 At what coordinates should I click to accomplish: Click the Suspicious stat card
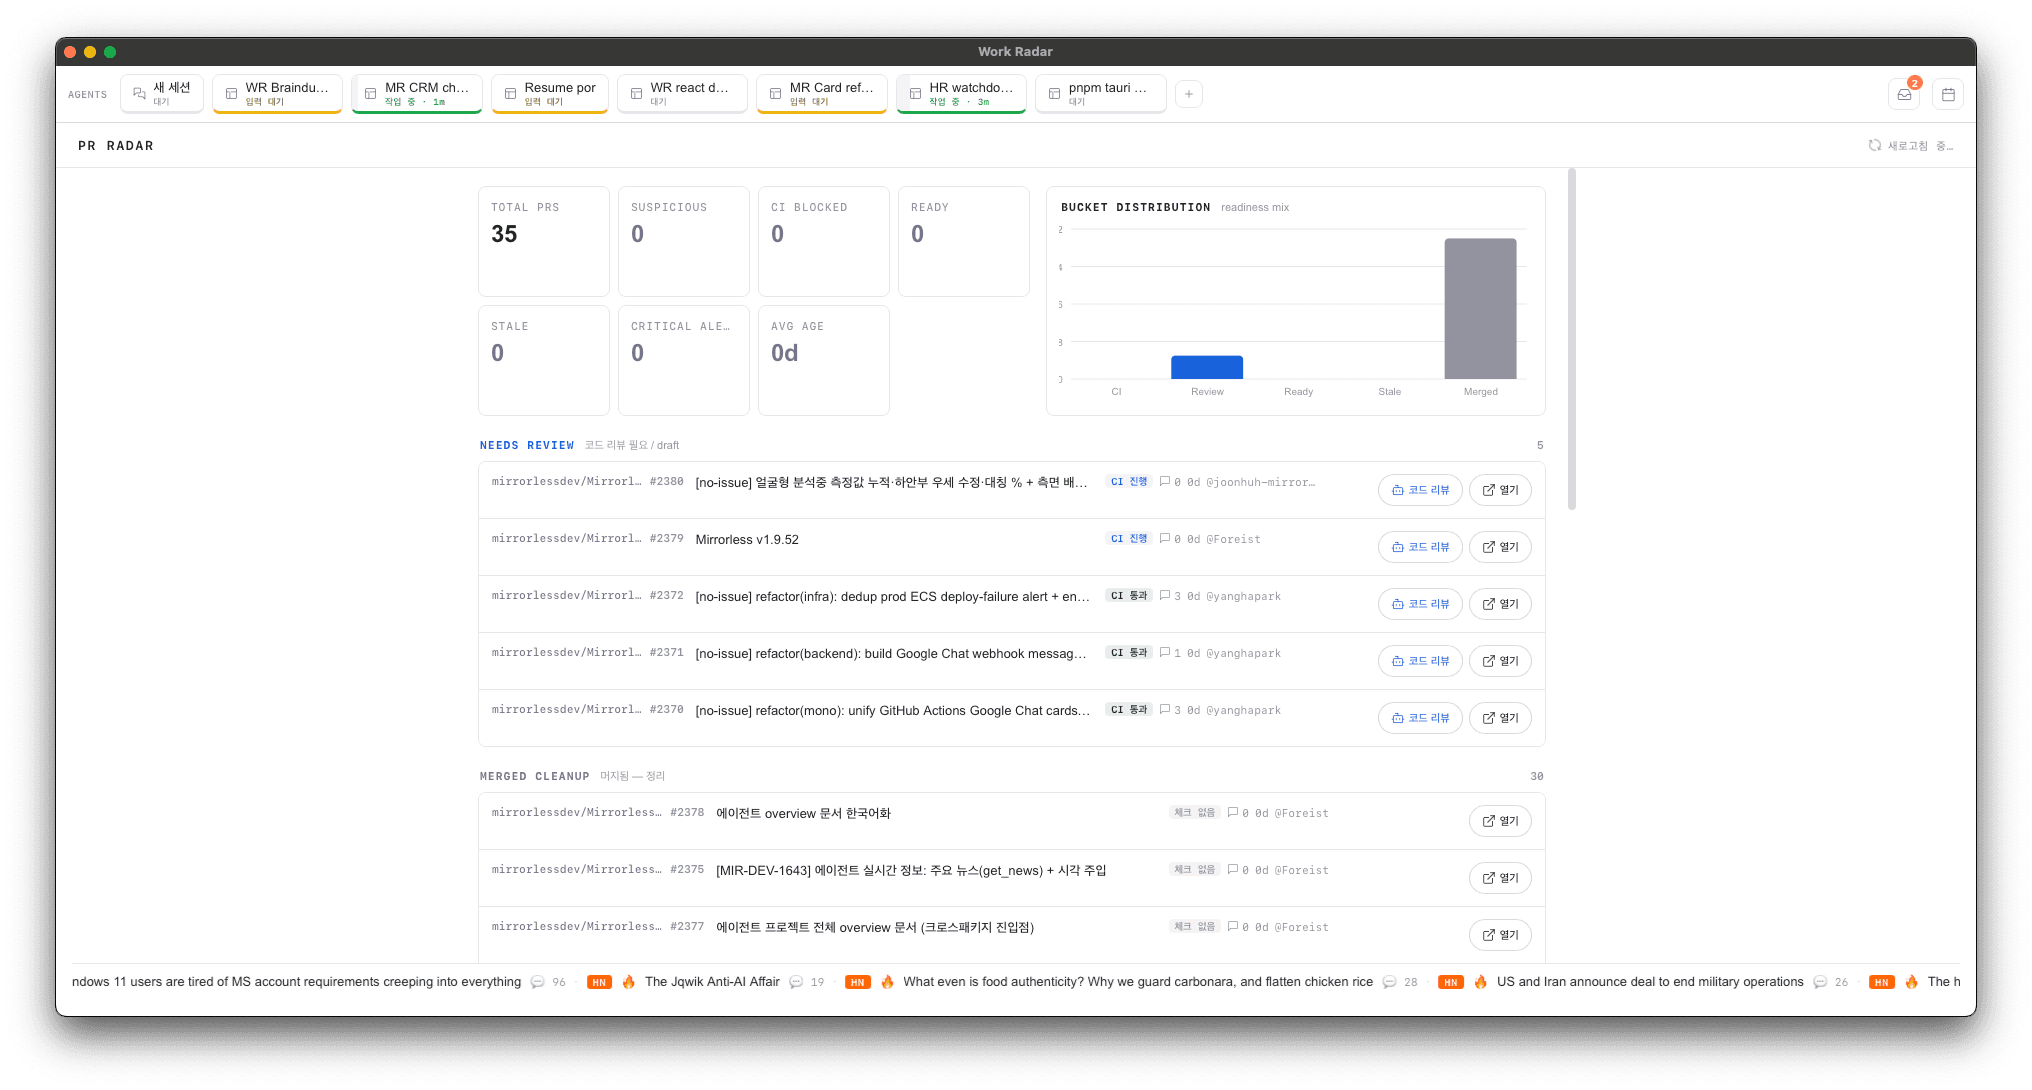coord(684,241)
